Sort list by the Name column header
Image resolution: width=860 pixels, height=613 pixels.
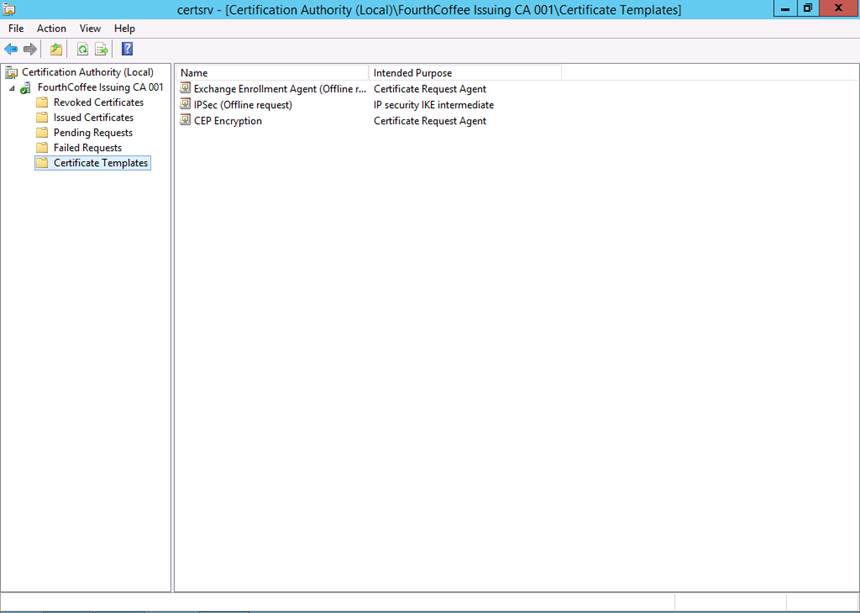point(270,73)
